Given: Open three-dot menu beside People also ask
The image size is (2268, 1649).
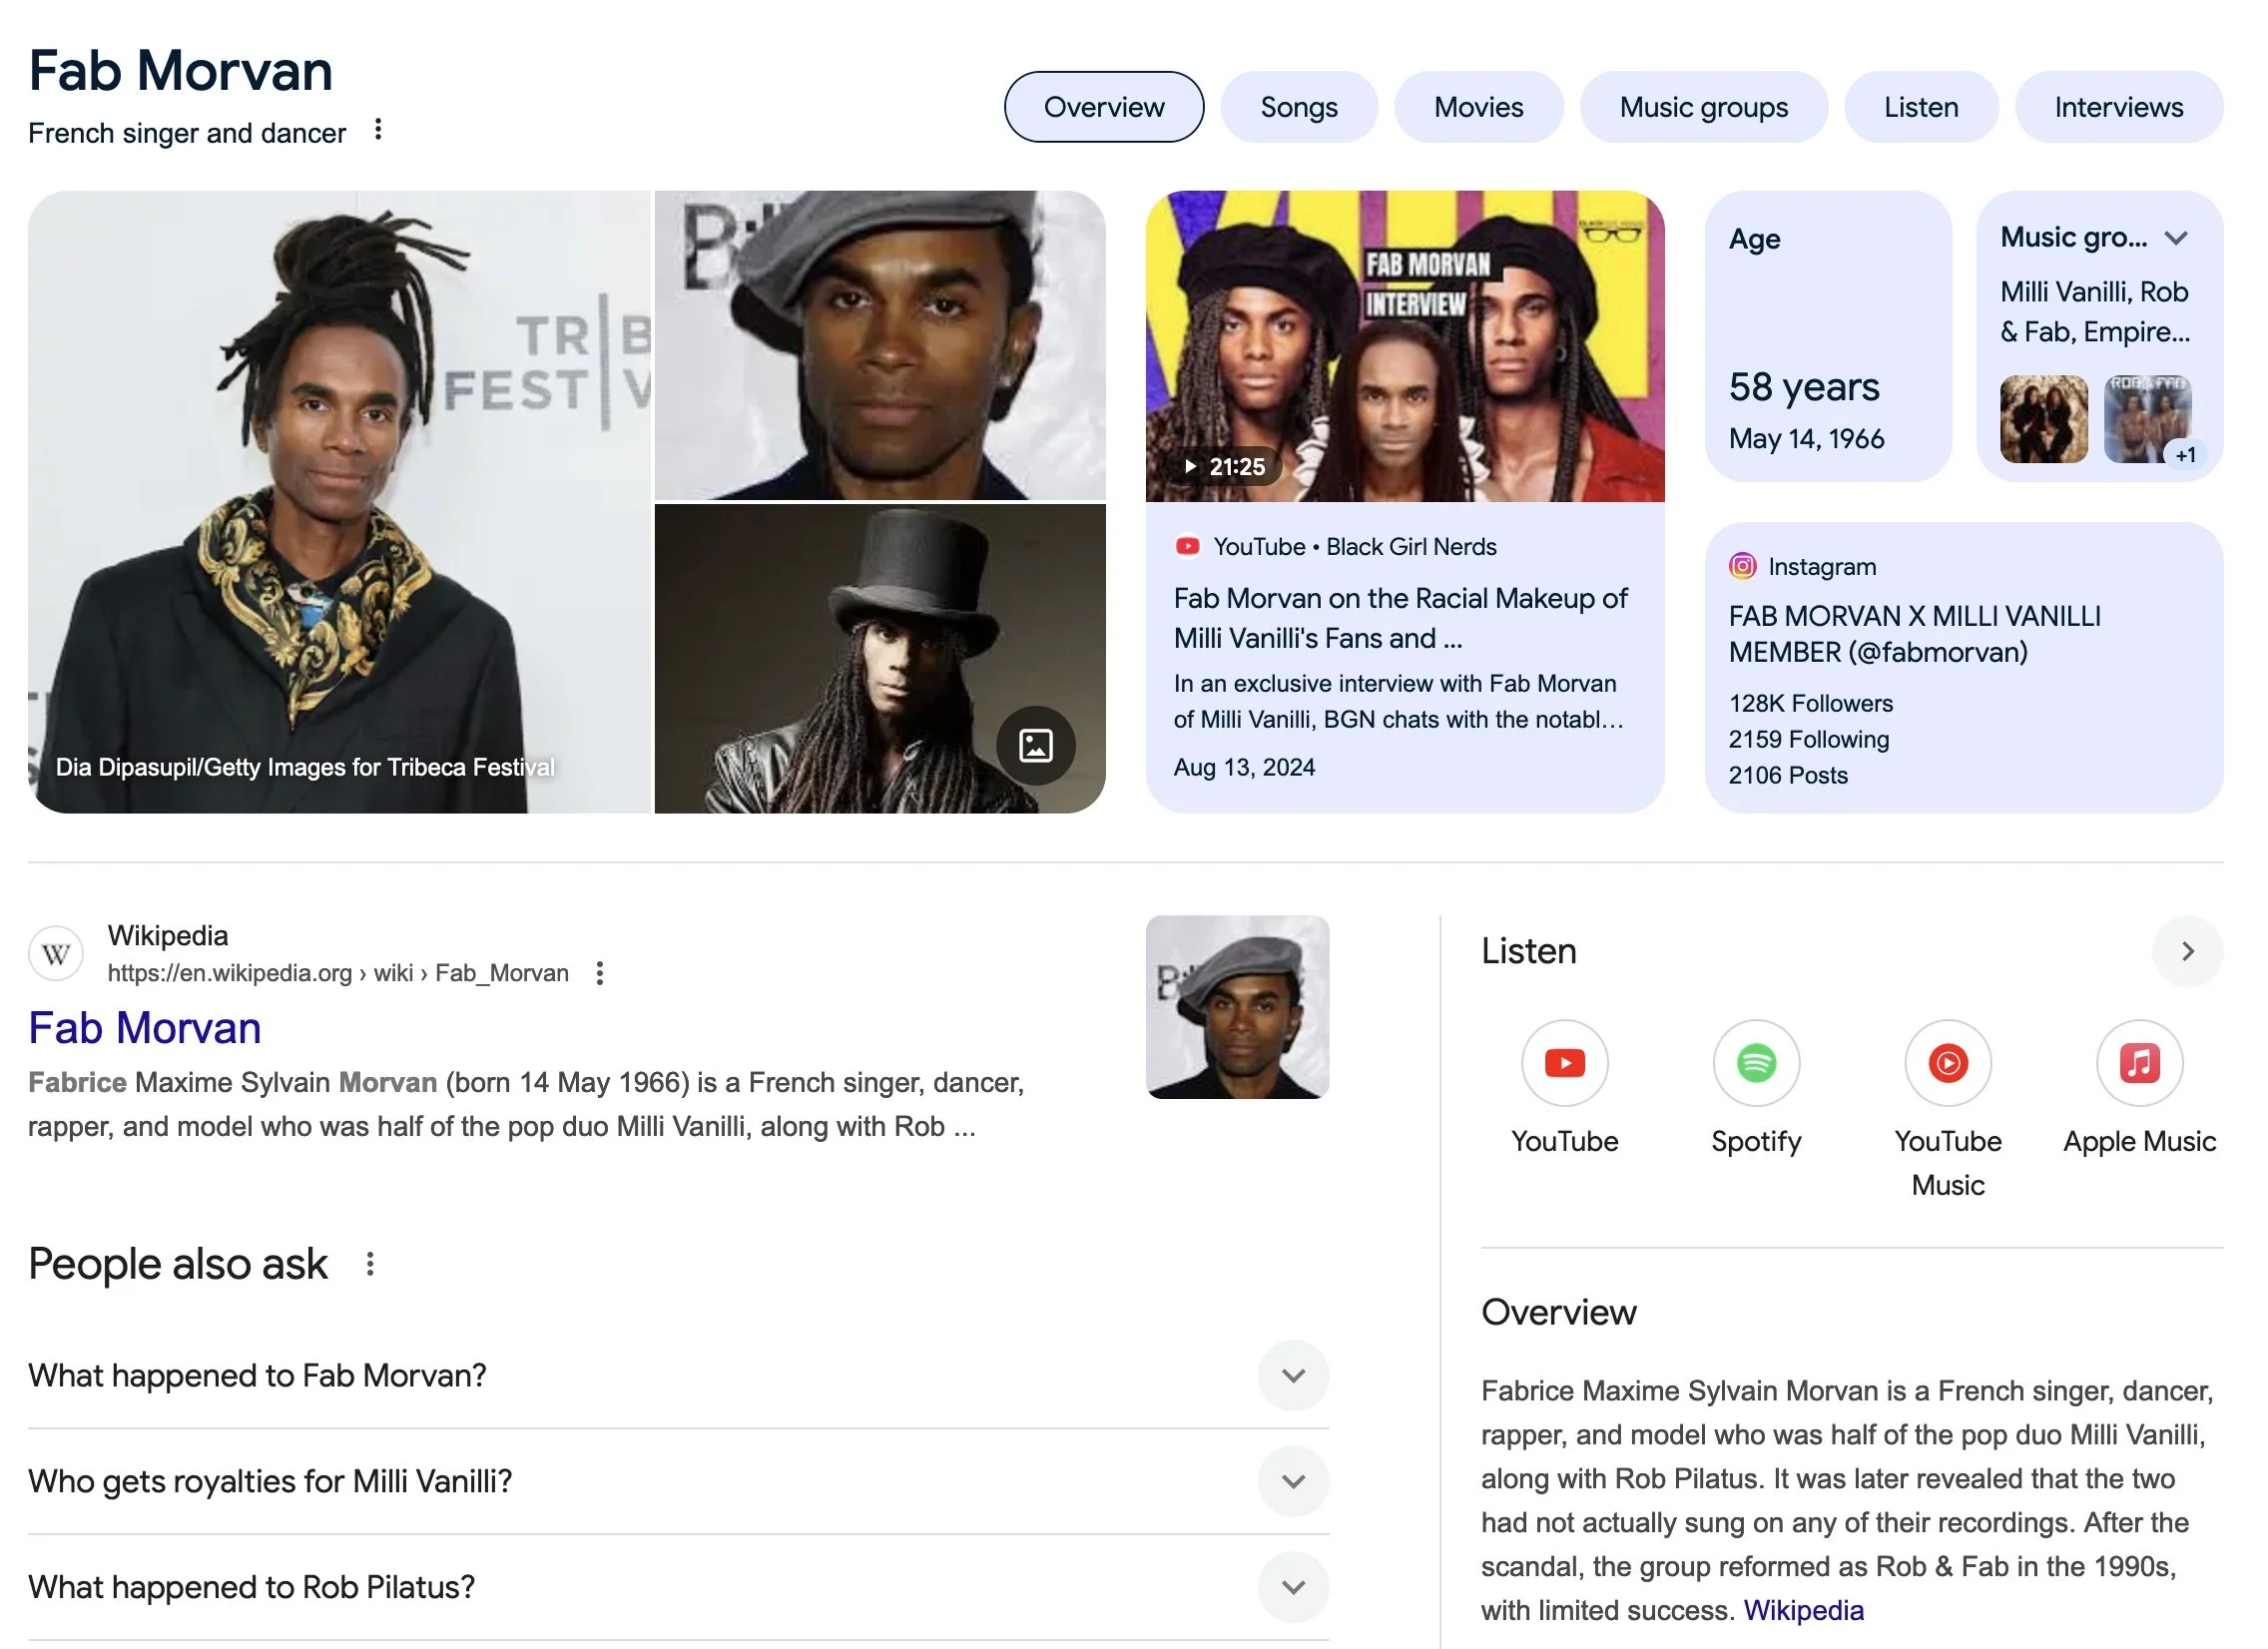Looking at the screenshot, I should (x=370, y=1264).
